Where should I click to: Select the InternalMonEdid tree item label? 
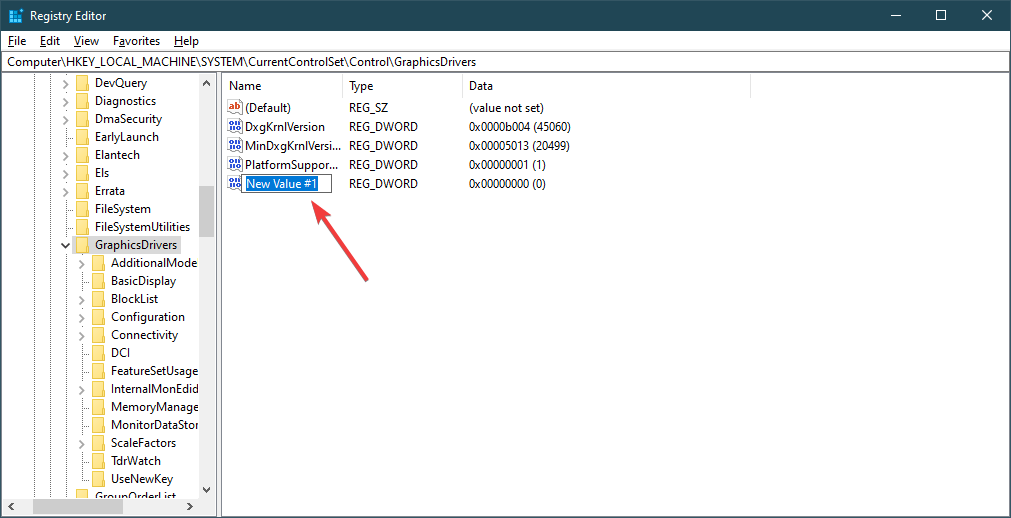pos(153,390)
